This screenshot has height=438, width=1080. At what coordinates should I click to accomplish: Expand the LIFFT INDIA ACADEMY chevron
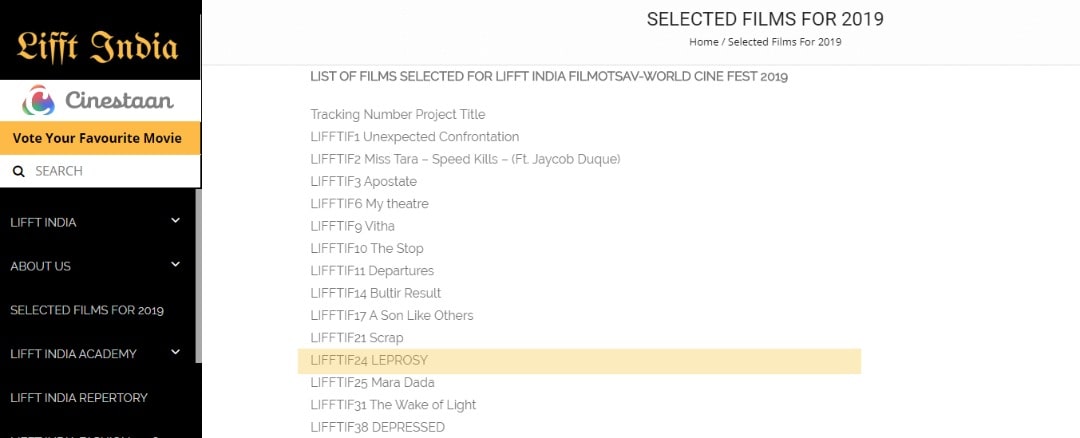[x=176, y=352]
